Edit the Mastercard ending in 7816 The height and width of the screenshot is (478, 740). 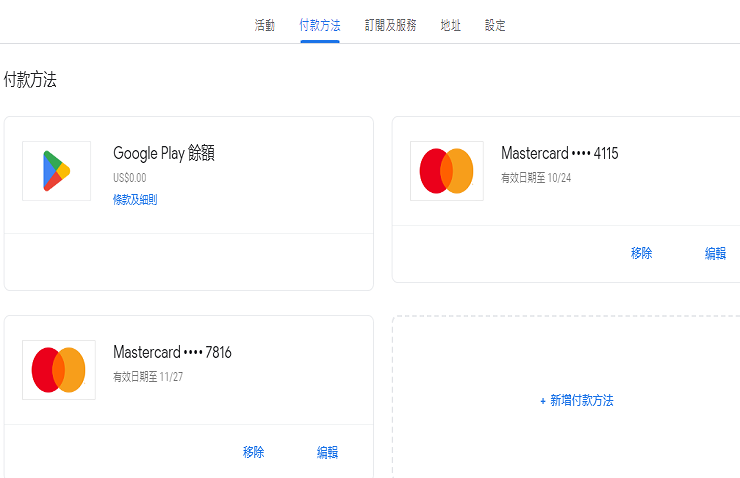click(328, 452)
